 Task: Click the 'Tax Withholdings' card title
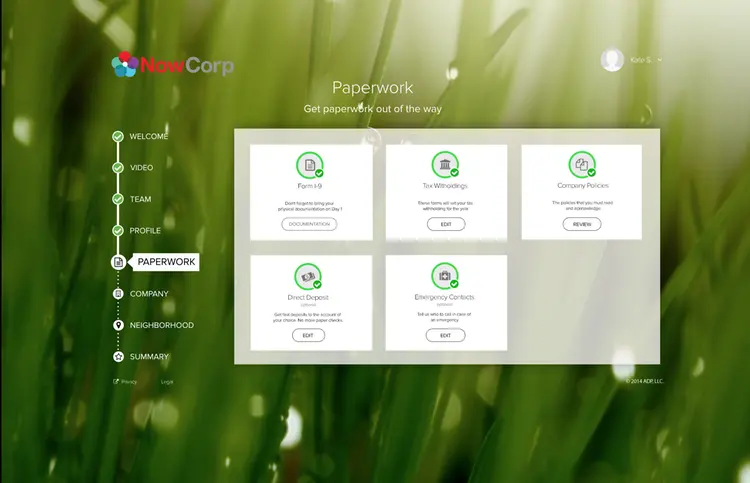pos(445,186)
